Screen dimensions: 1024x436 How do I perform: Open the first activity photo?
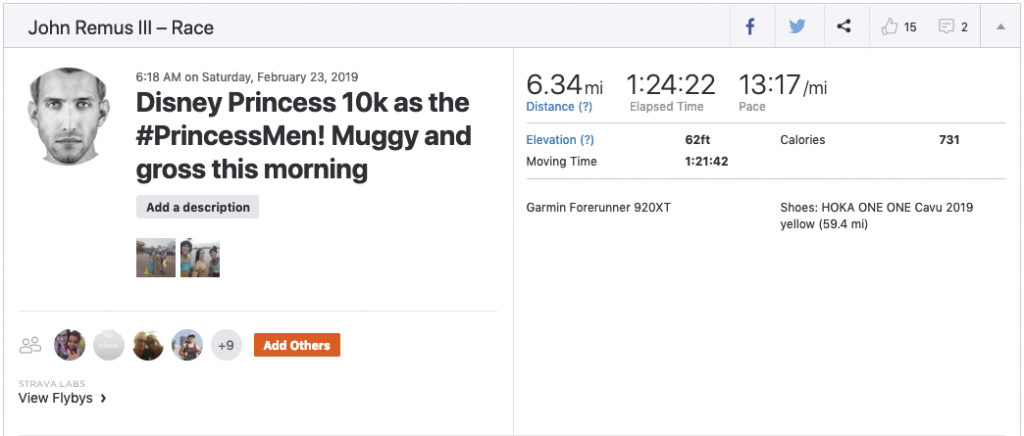pyautogui.click(x=156, y=258)
